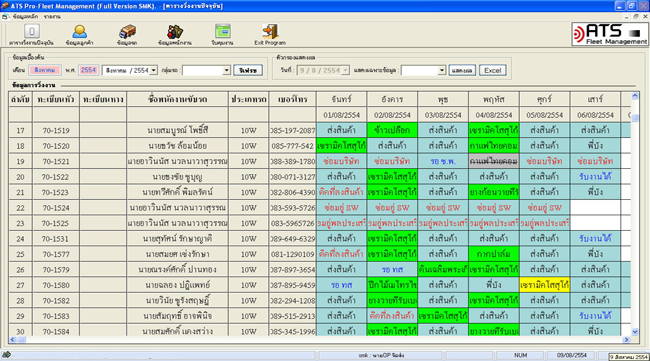The width and height of the screenshot is (650, 361).
Task: Select the จันทร์ day column header
Action: (342, 99)
